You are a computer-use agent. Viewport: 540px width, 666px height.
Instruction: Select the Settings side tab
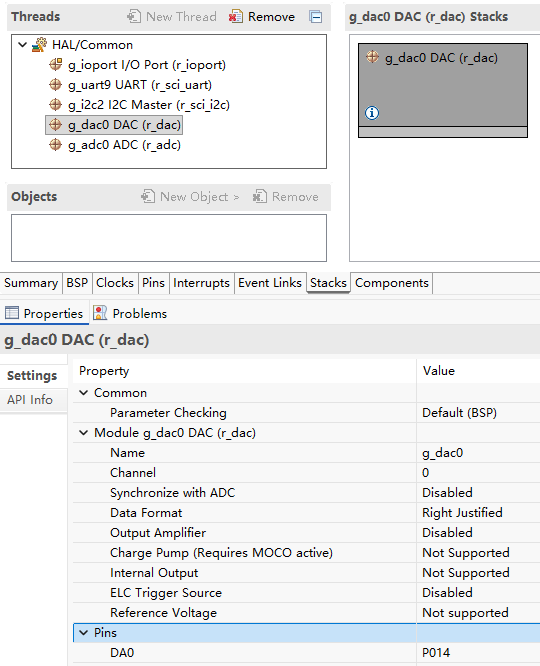click(32, 375)
